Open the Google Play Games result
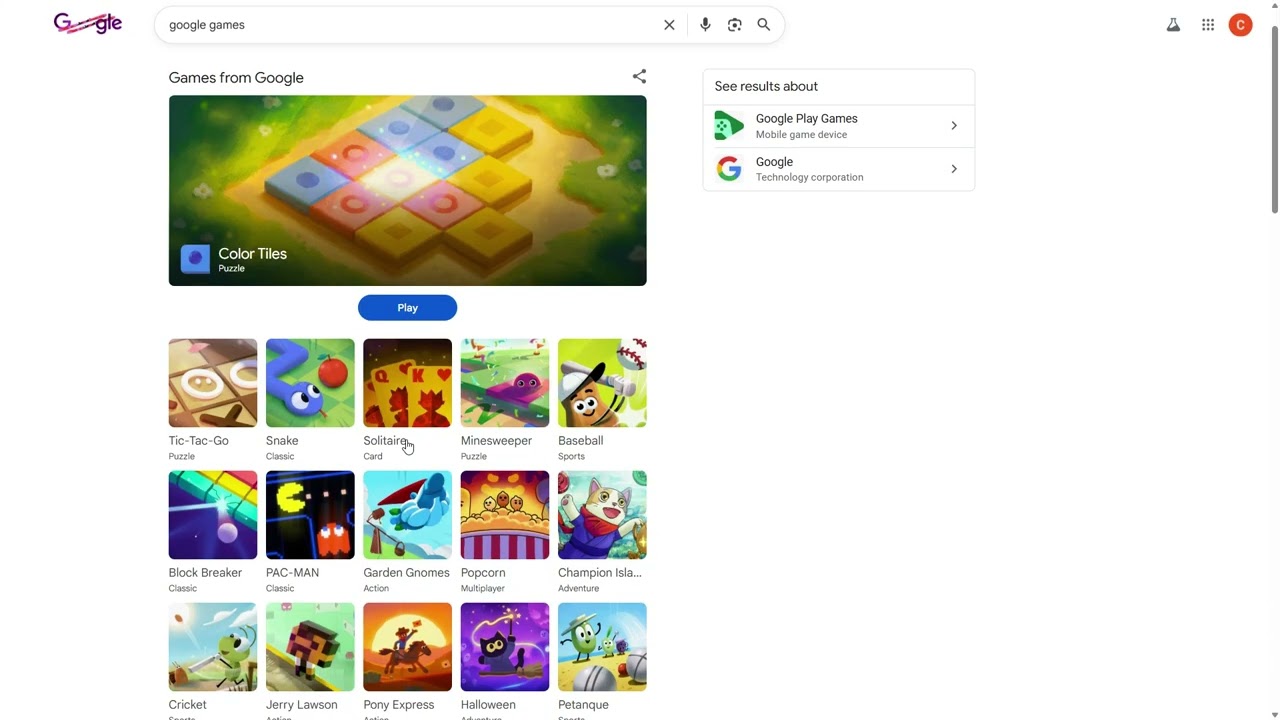This screenshot has width=1280, height=720. point(838,126)
